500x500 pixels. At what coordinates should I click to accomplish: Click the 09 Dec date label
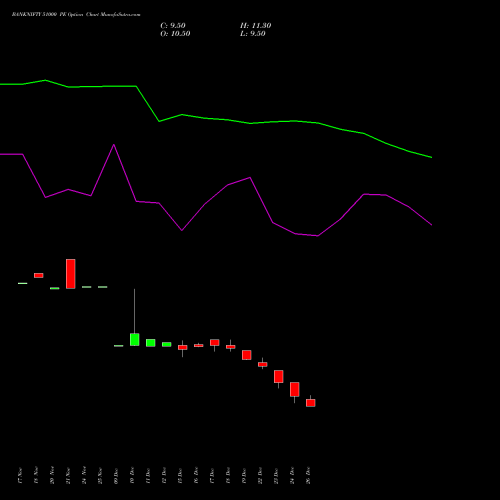pyautogui.click(x=116, y=475)
